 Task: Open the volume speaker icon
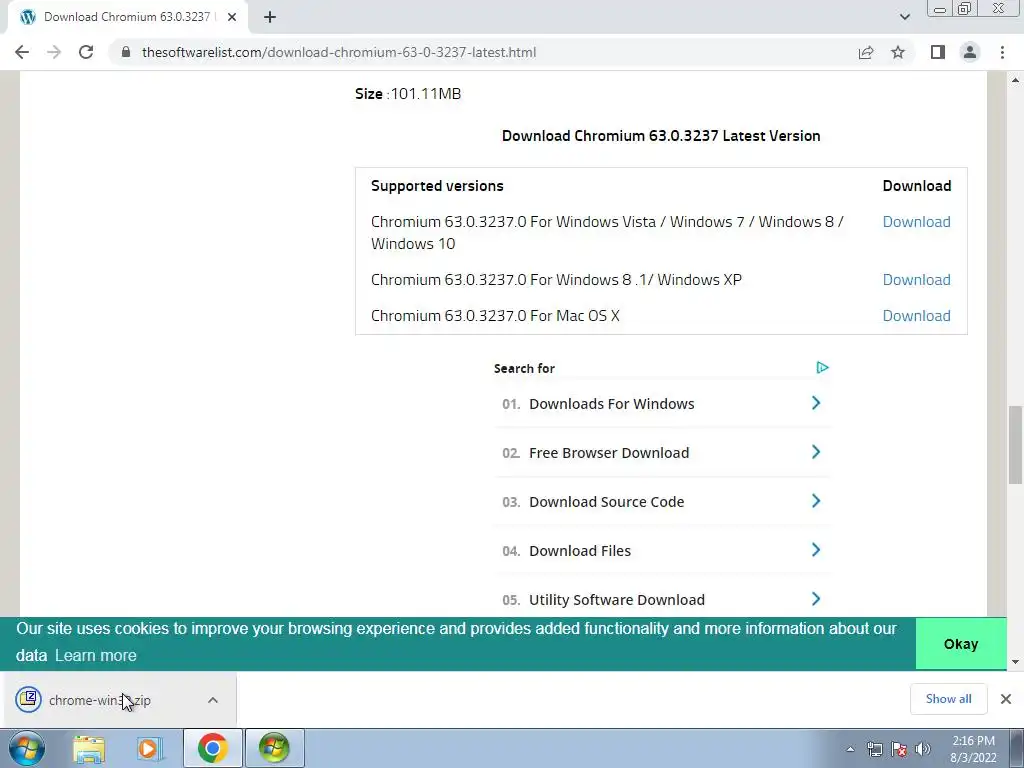click(923, 749)
